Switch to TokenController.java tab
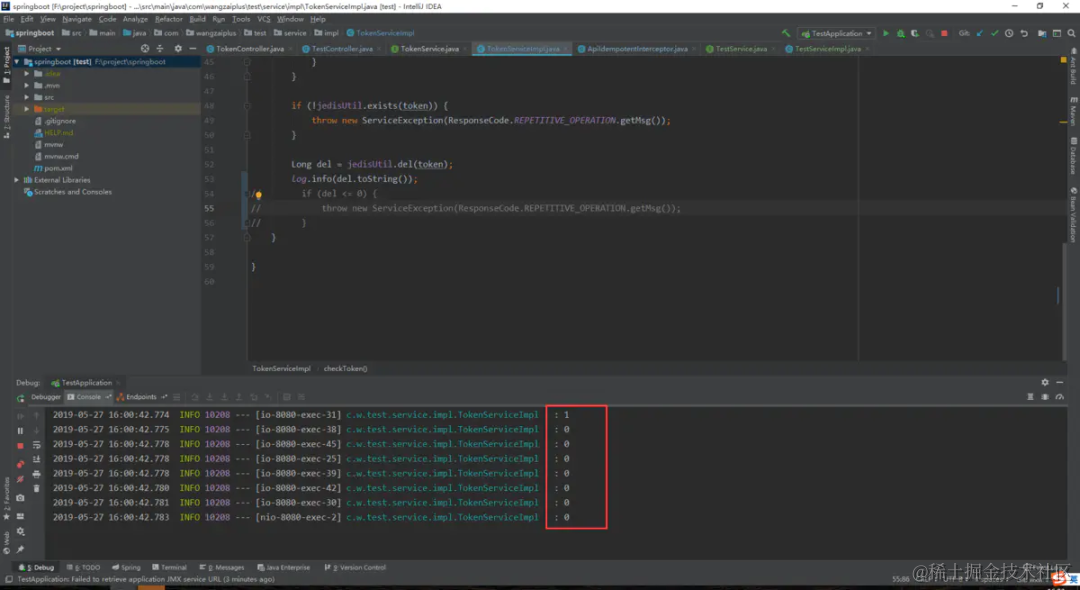Image resolution: width=1080 pixels, height=590 pixels. click(x=249, y=49)
